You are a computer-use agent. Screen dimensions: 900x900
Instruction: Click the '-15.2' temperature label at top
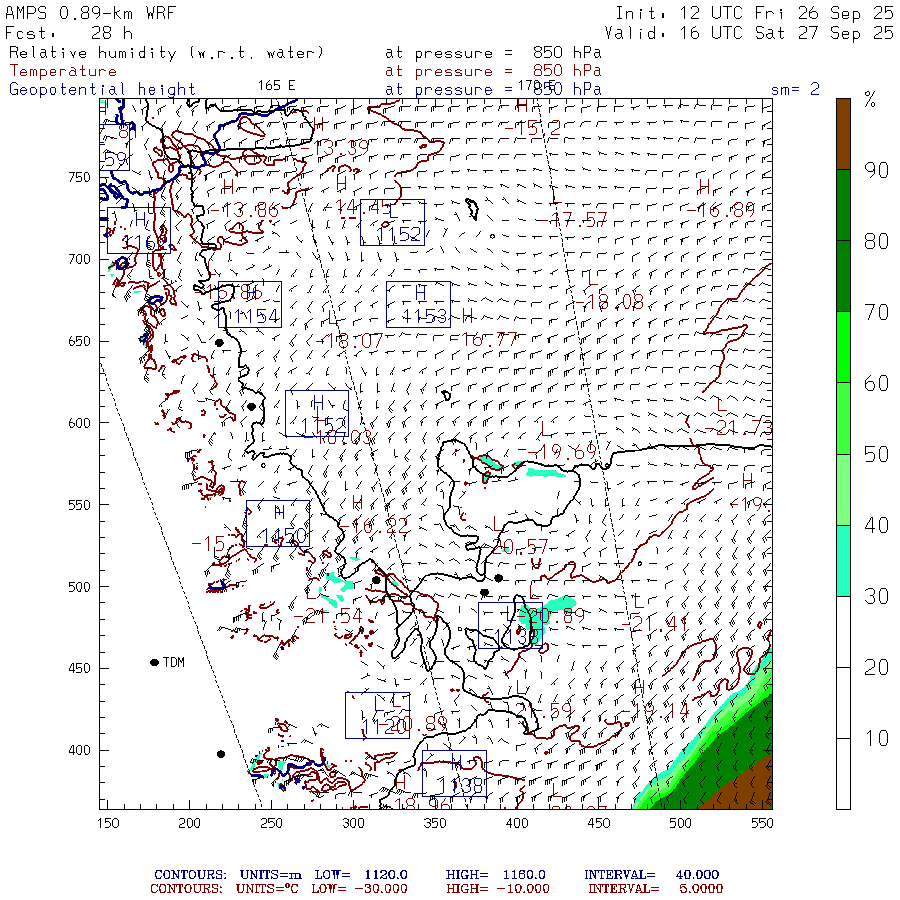(532, 129)
